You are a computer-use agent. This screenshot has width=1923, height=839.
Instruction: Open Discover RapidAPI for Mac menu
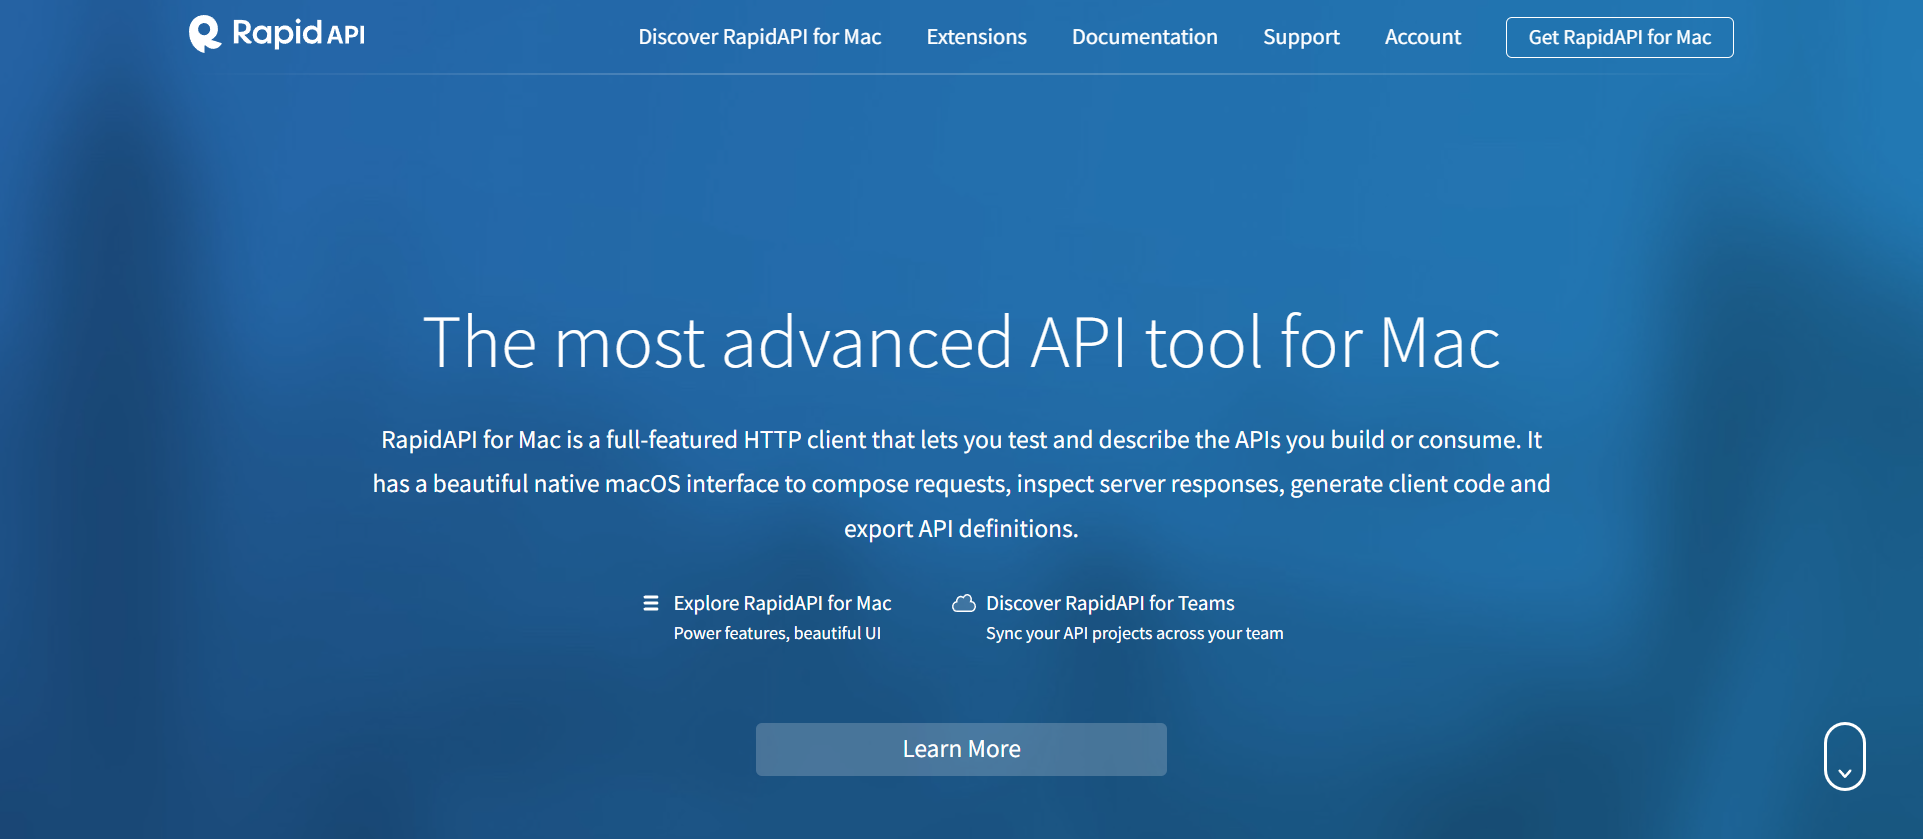pyautogui.click(x=760, y=37)
